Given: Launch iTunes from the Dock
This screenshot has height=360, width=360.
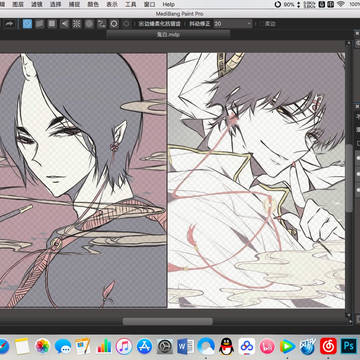Looking at the screenshot, I should pos(124,347).
